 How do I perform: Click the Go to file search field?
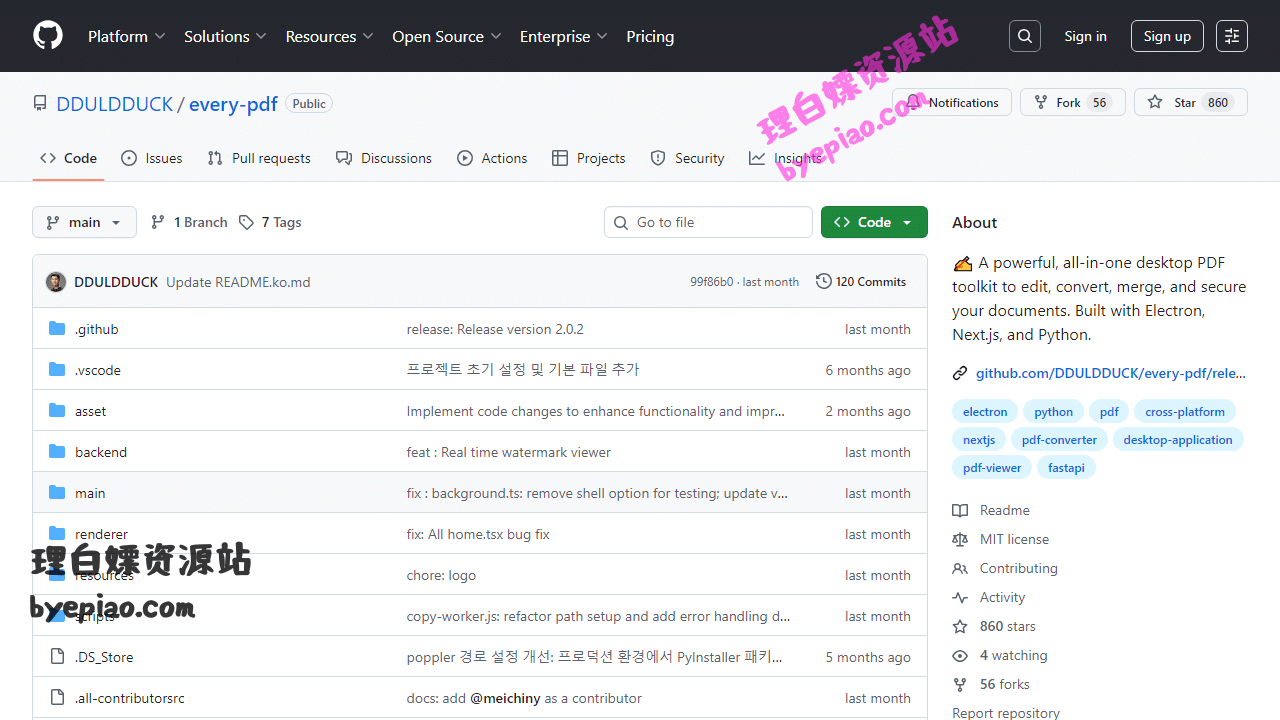pyautogui.click(x=708, y=222)
